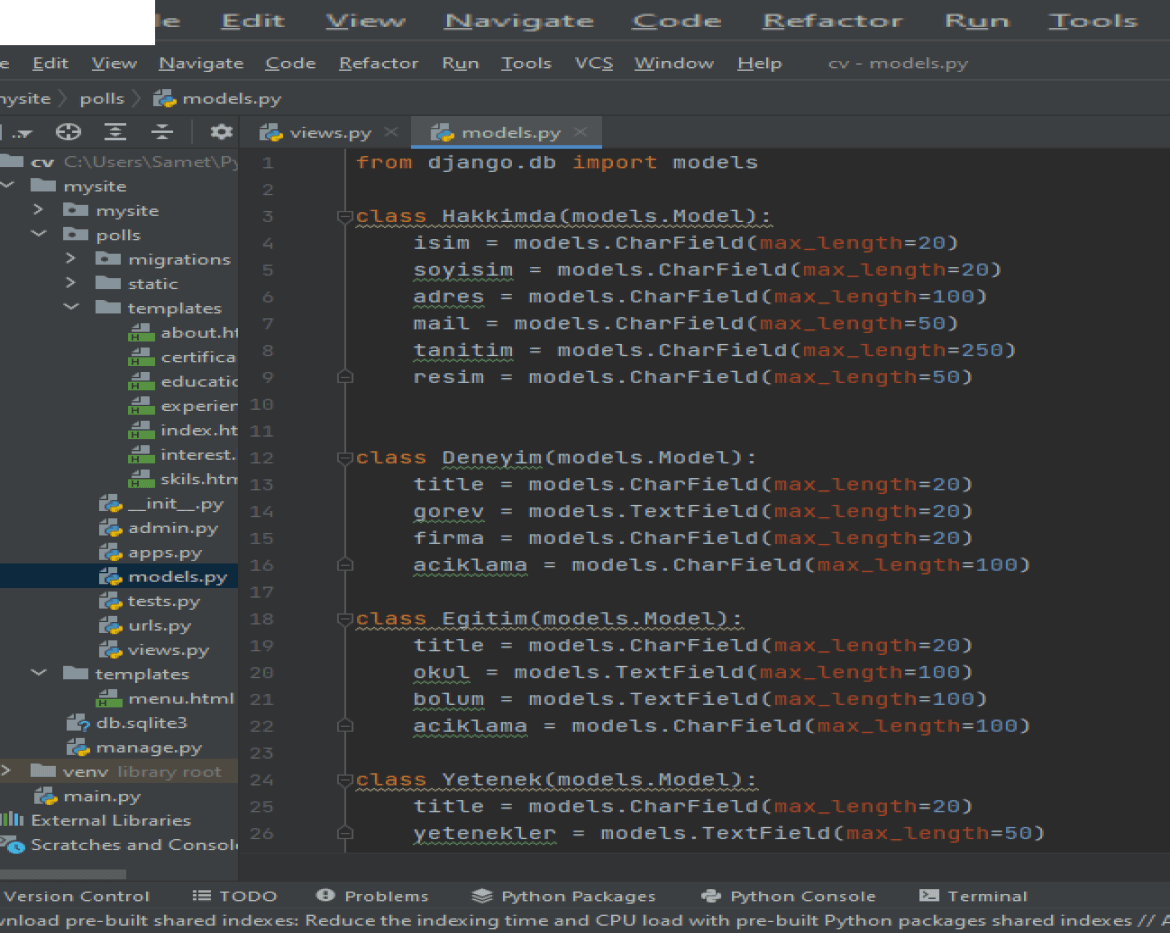Click the polls breadcrumb in navigation bar
The height and width of the screenshot is (933, 1170).
[102, 98]
